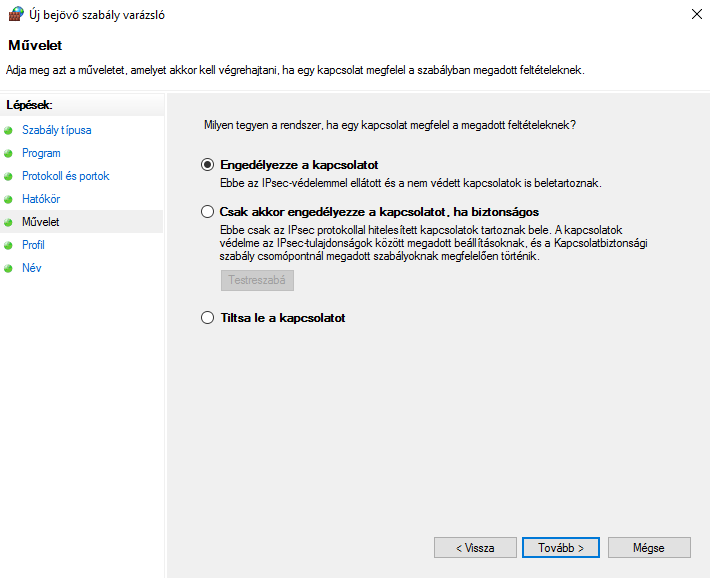Click the green bullet beside Profil
This screenshot has width=710, height=578.
9,245
